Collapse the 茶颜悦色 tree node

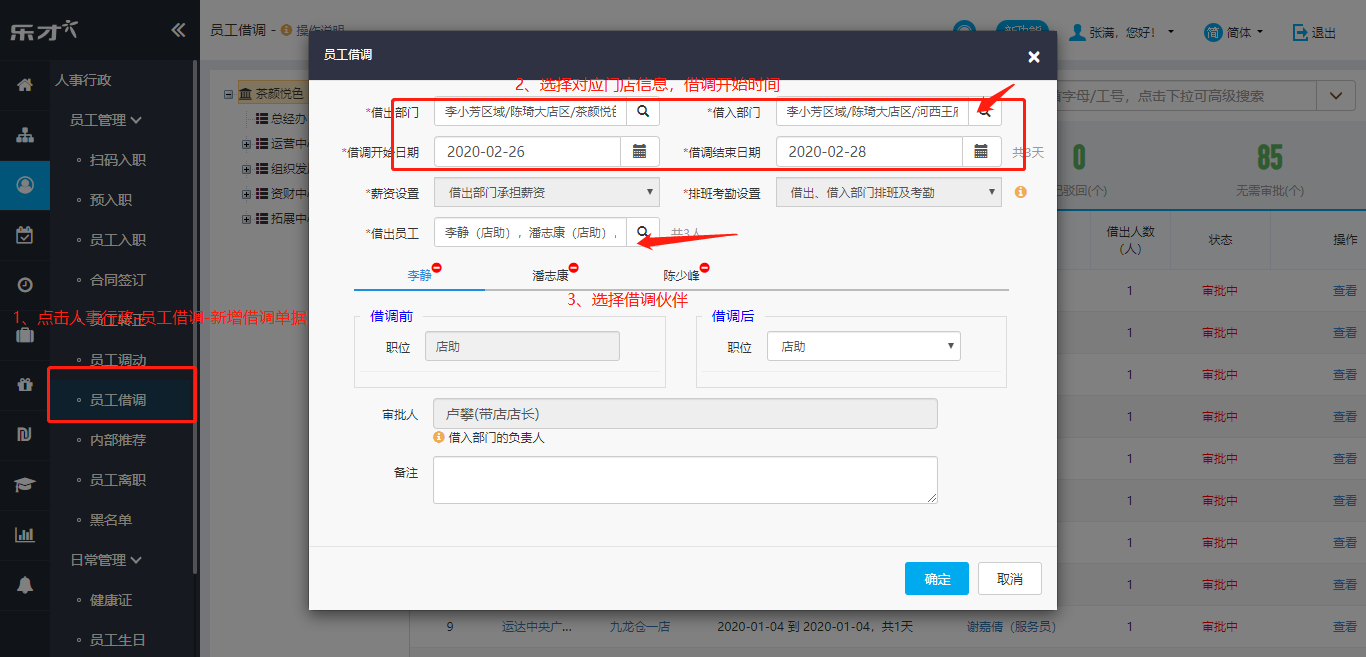pos(229,94)
